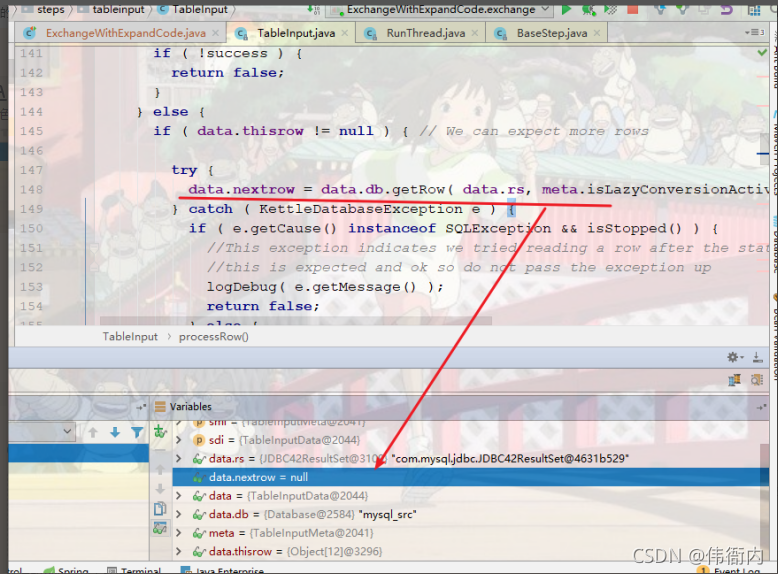The image size is (778, 574).
Task: Run with coverage icon in toolbar
Action: tap(611, 9)
